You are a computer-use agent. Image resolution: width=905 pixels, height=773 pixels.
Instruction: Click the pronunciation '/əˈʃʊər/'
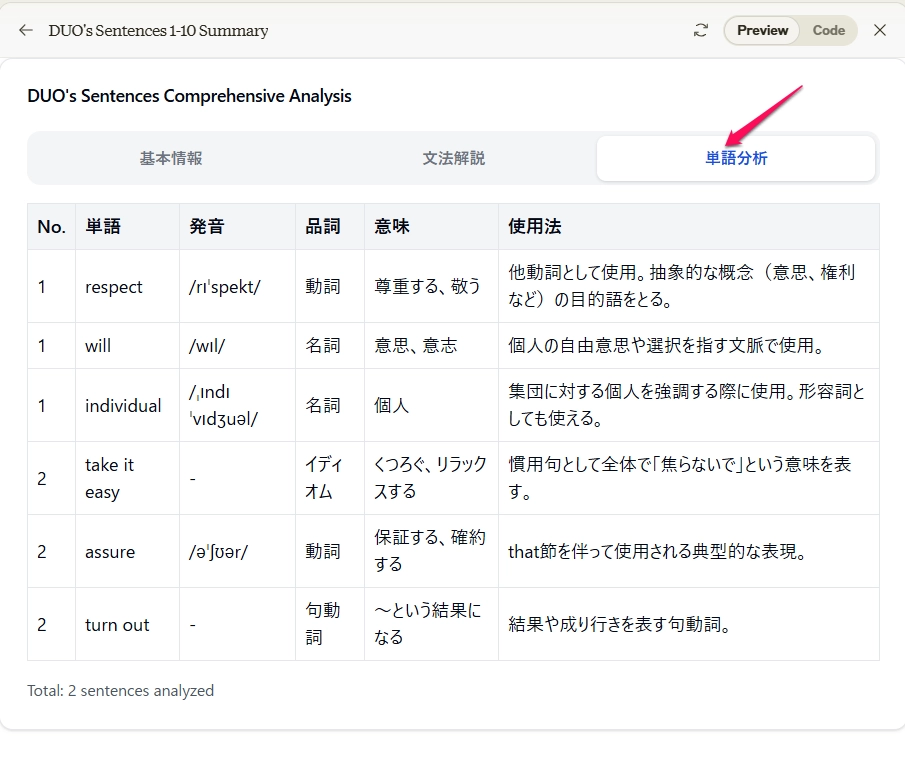[218, 552]
